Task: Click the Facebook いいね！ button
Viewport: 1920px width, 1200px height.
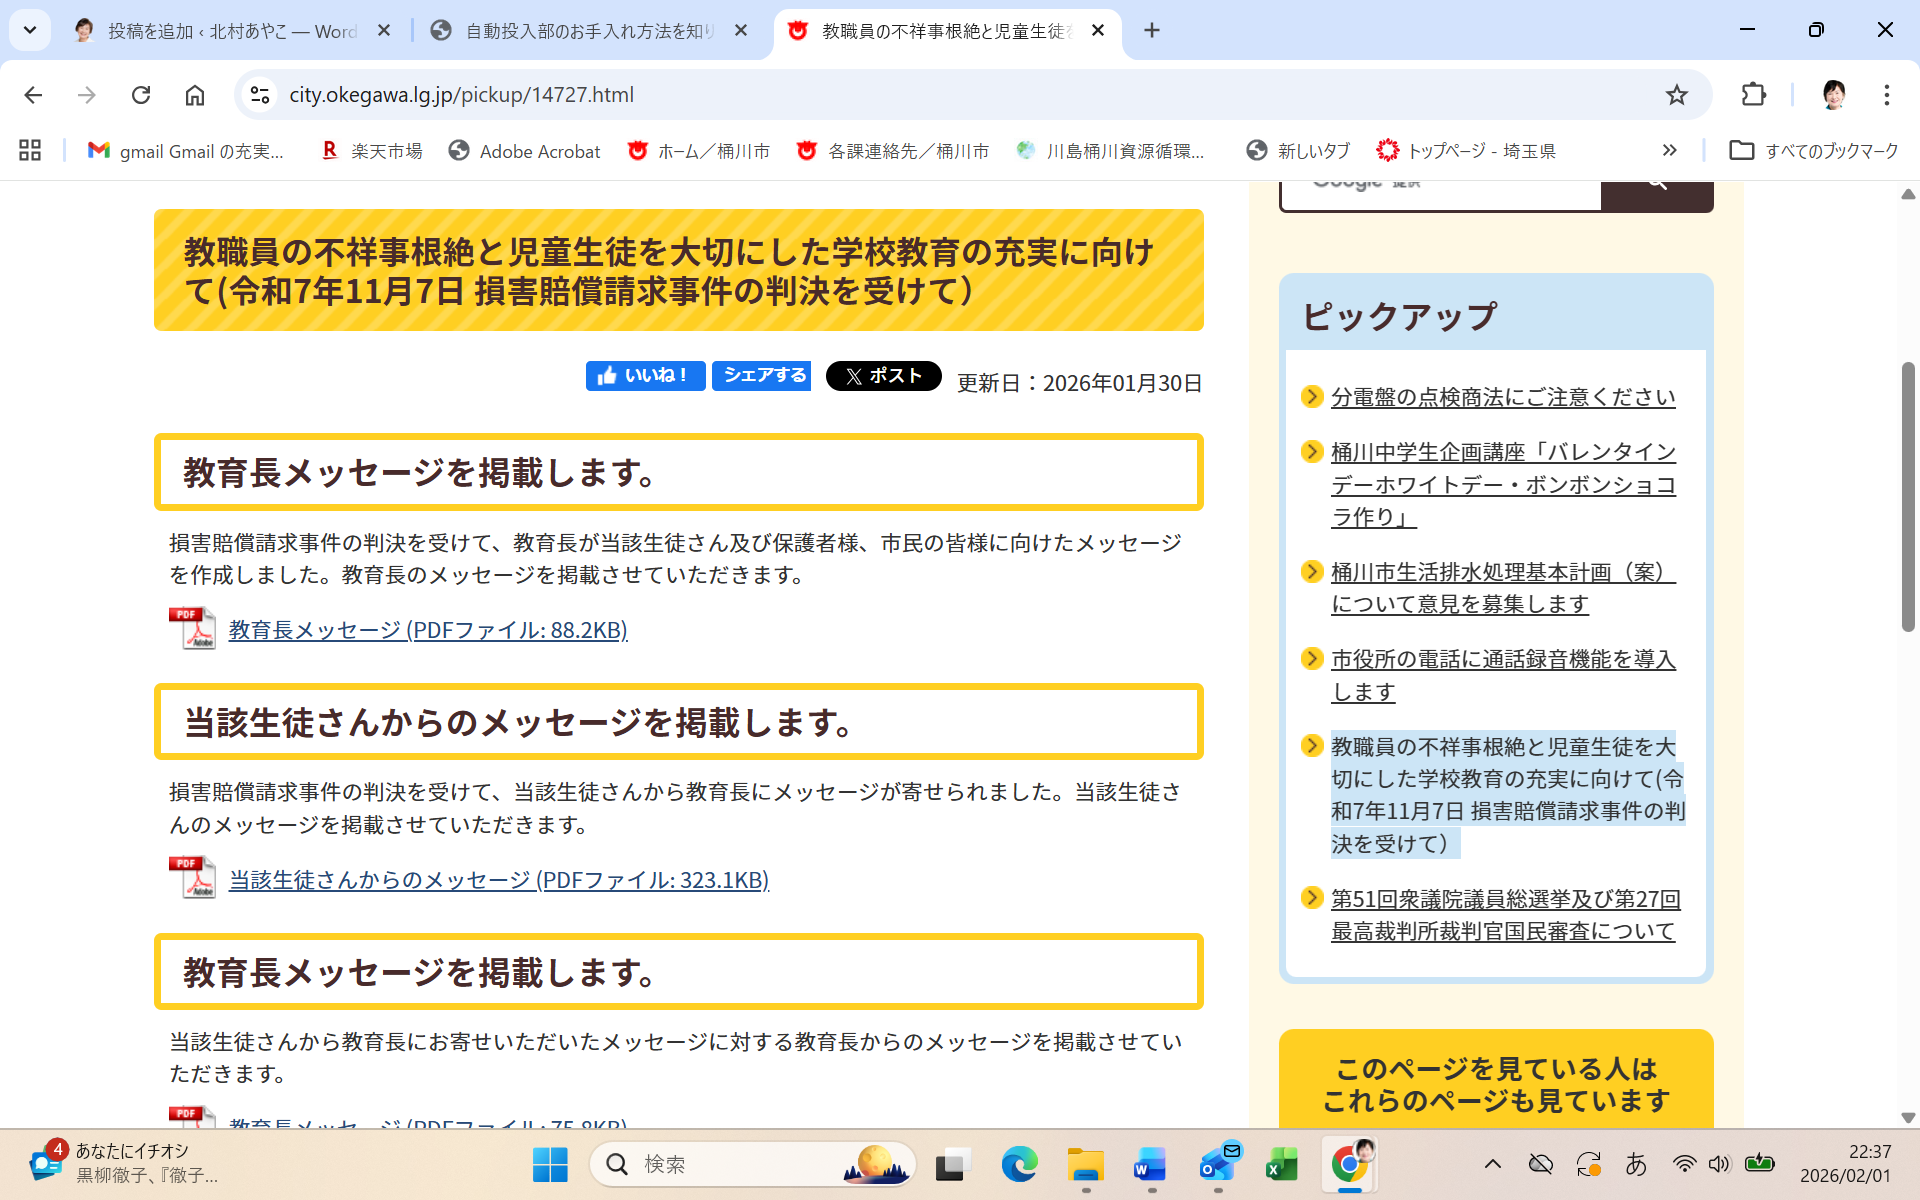Action: [x=645, y=375]
